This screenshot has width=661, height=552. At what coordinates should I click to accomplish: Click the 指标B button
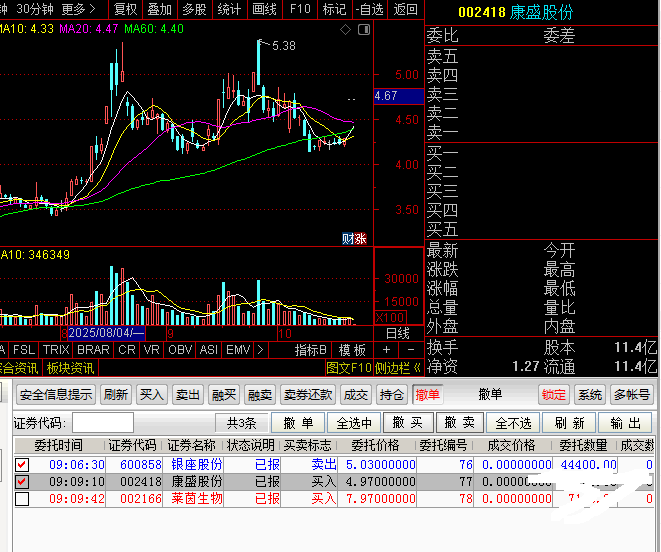click(310, 350)
